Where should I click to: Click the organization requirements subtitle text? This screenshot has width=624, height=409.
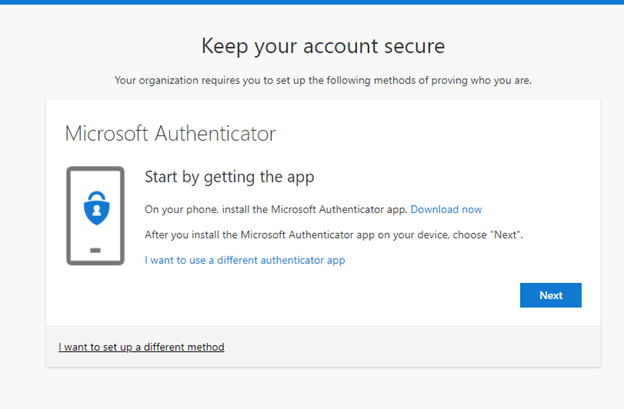323,80
